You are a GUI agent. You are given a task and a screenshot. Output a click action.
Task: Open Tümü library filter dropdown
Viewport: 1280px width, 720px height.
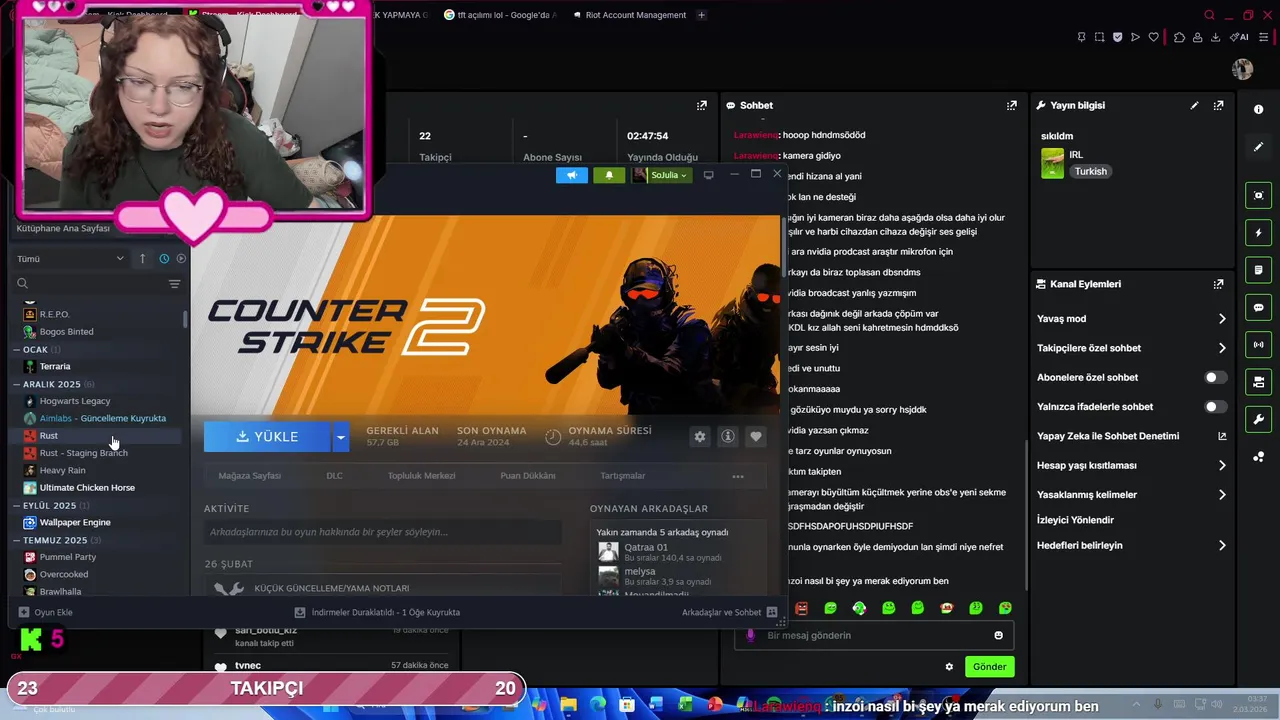(x=70, y=258)
